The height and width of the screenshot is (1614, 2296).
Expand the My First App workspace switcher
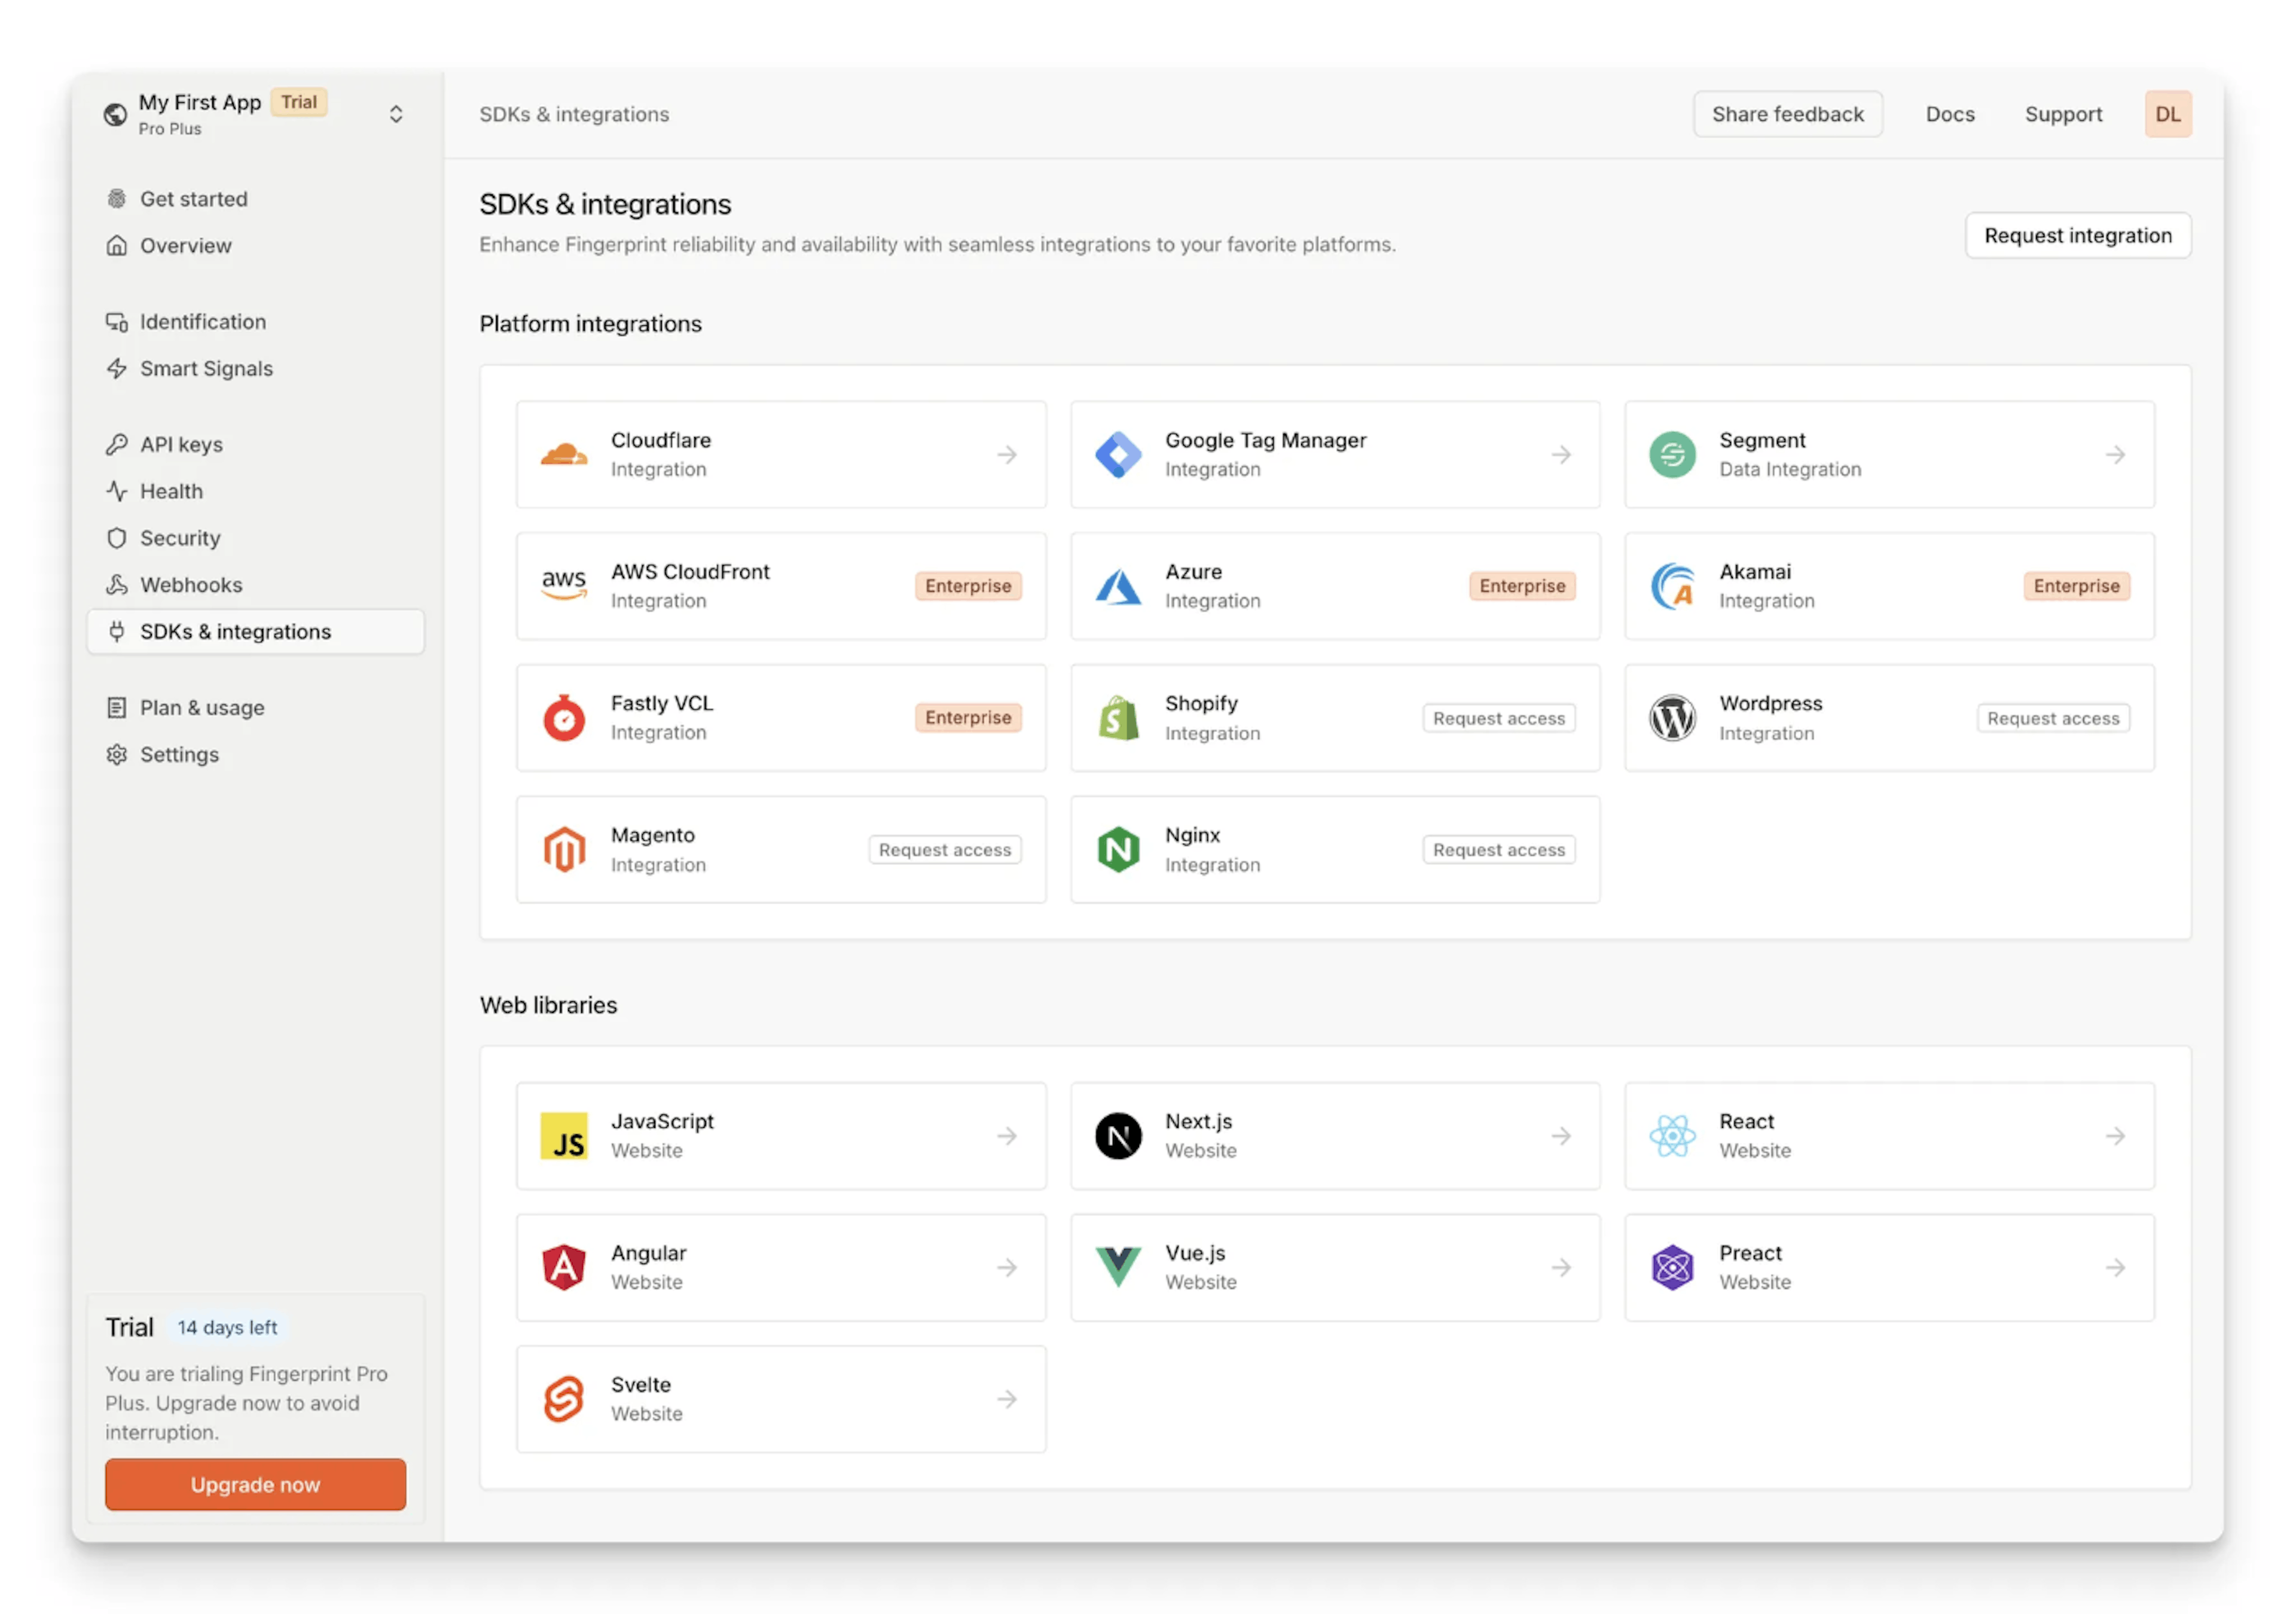pos(396,114)
